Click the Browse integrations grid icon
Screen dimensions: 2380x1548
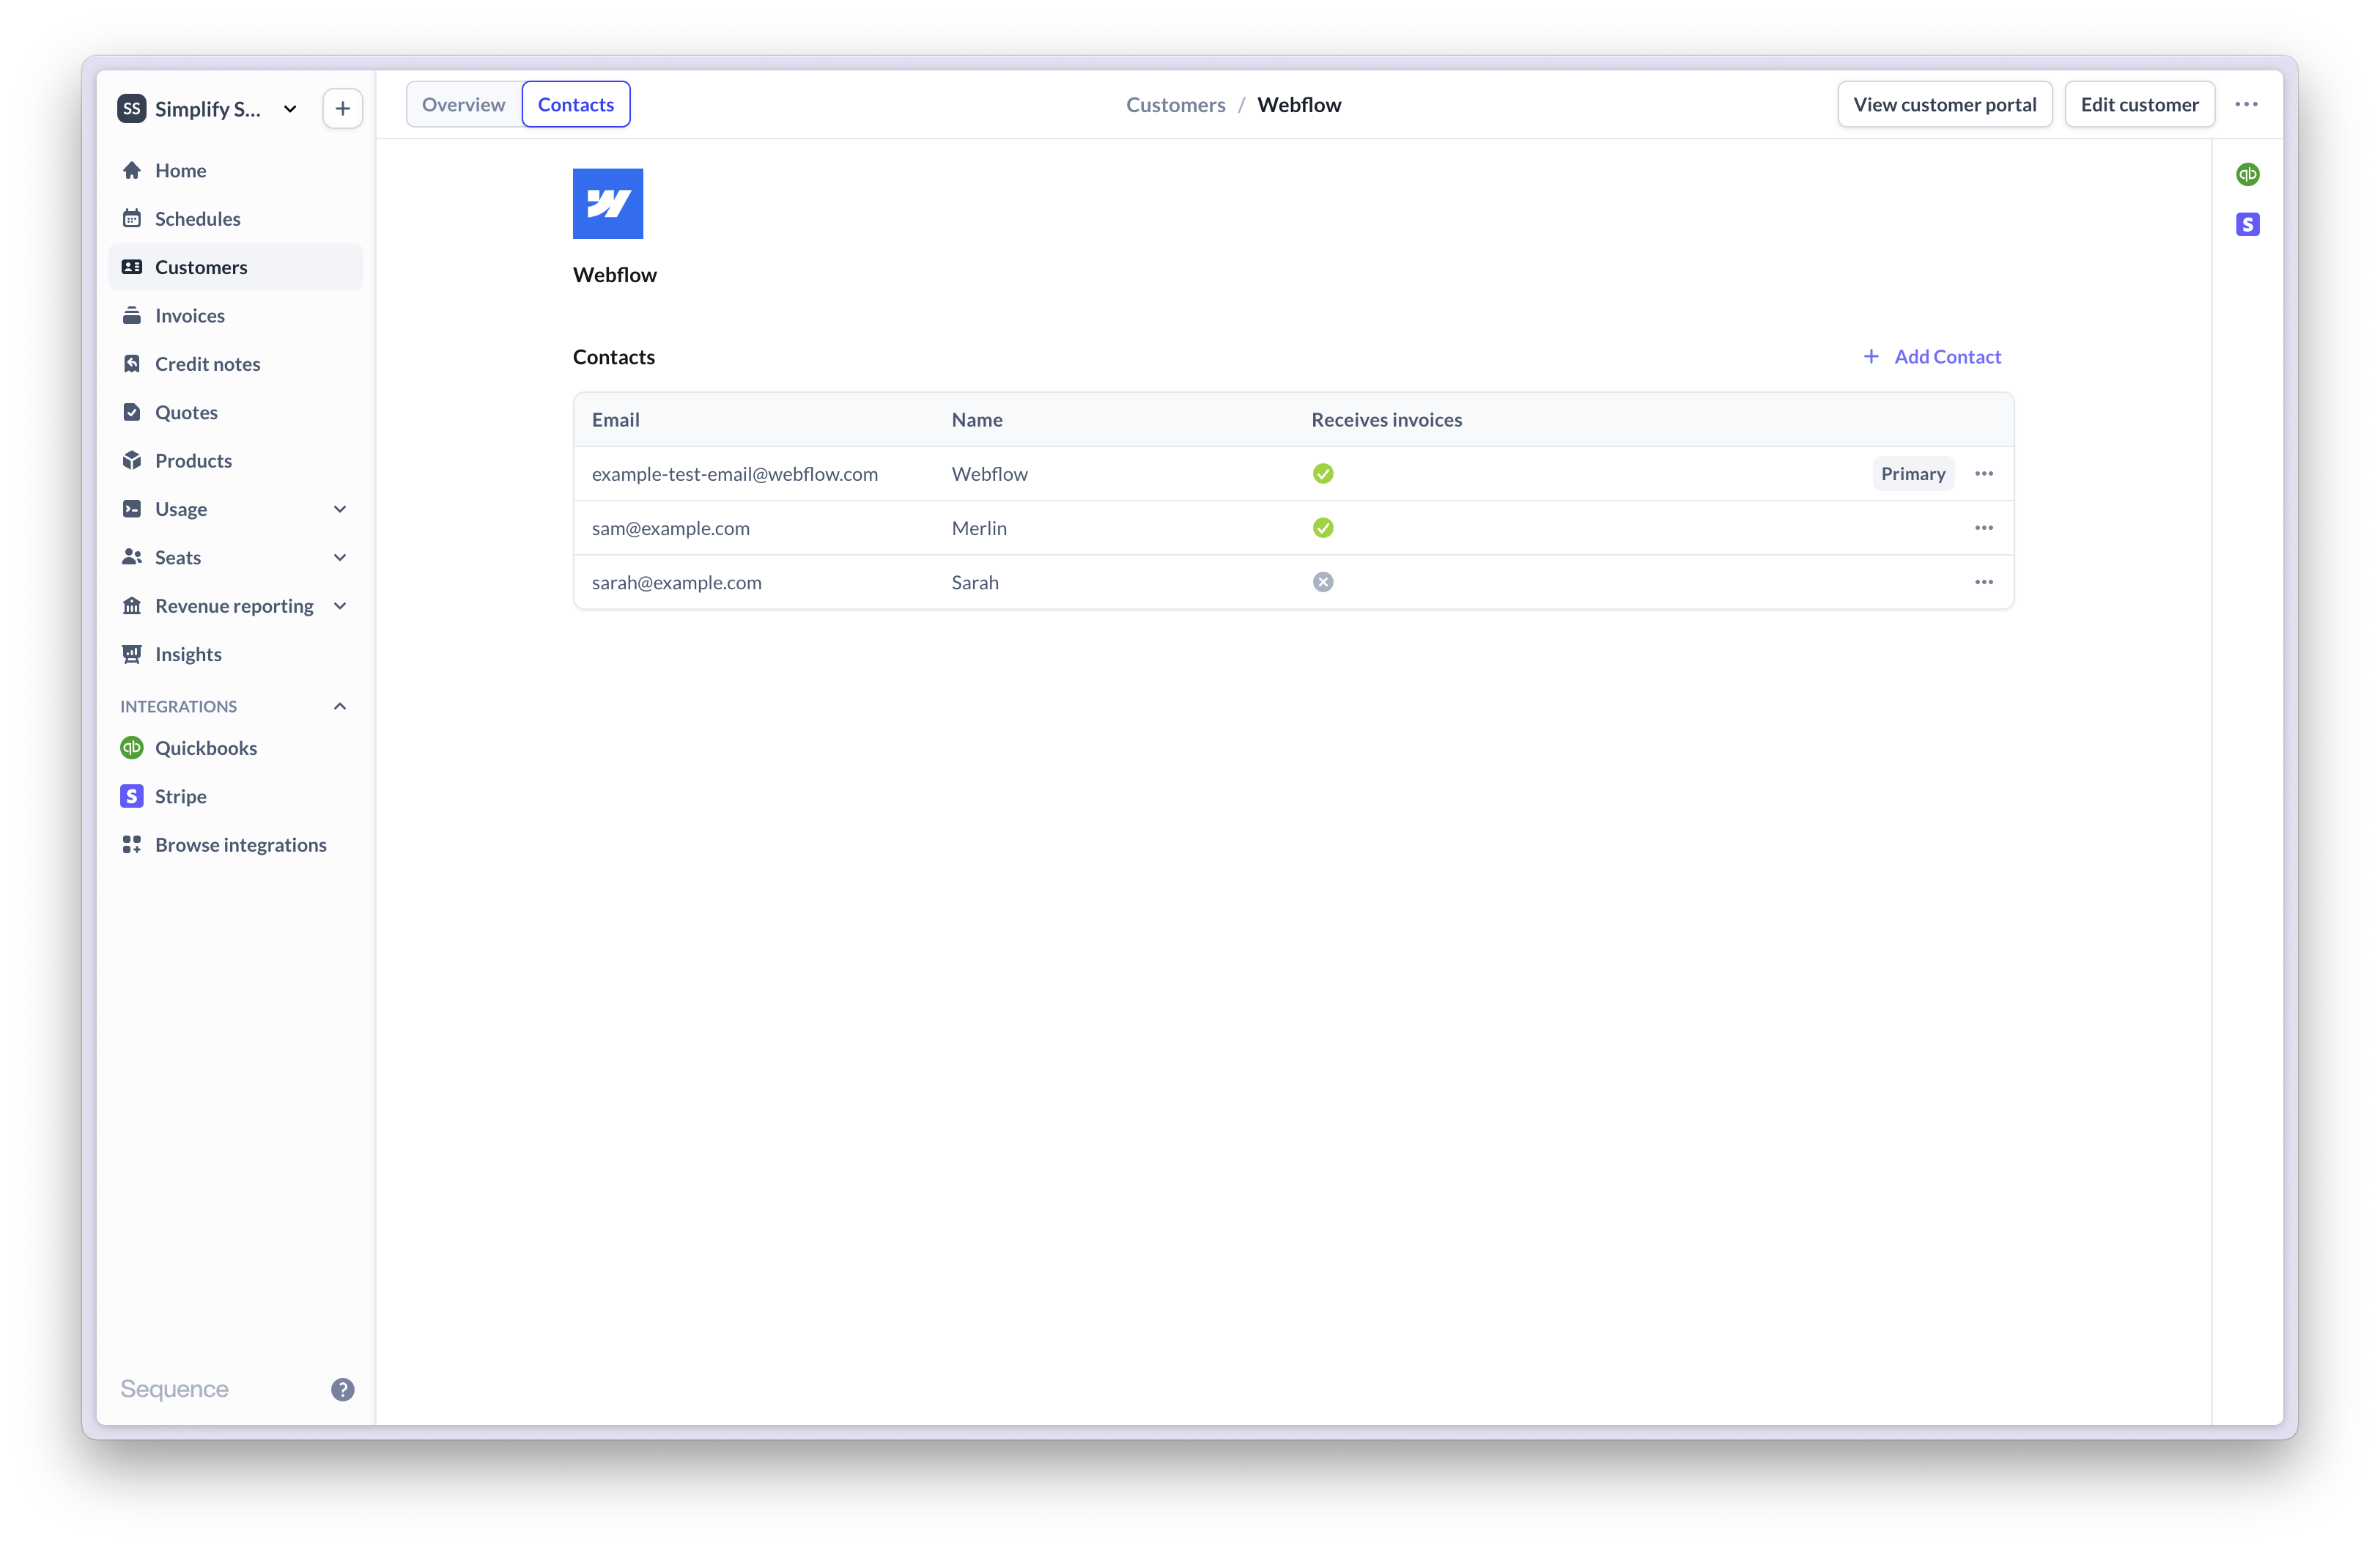point(132,845)
